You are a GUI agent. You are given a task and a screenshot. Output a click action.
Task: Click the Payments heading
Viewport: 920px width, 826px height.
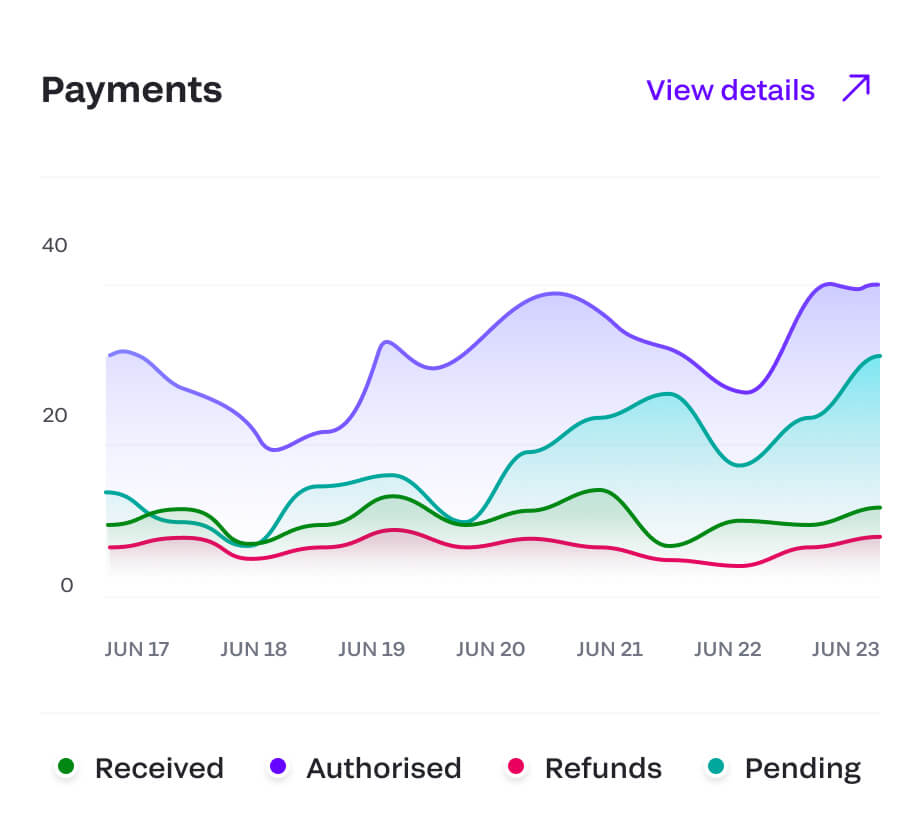132,90
